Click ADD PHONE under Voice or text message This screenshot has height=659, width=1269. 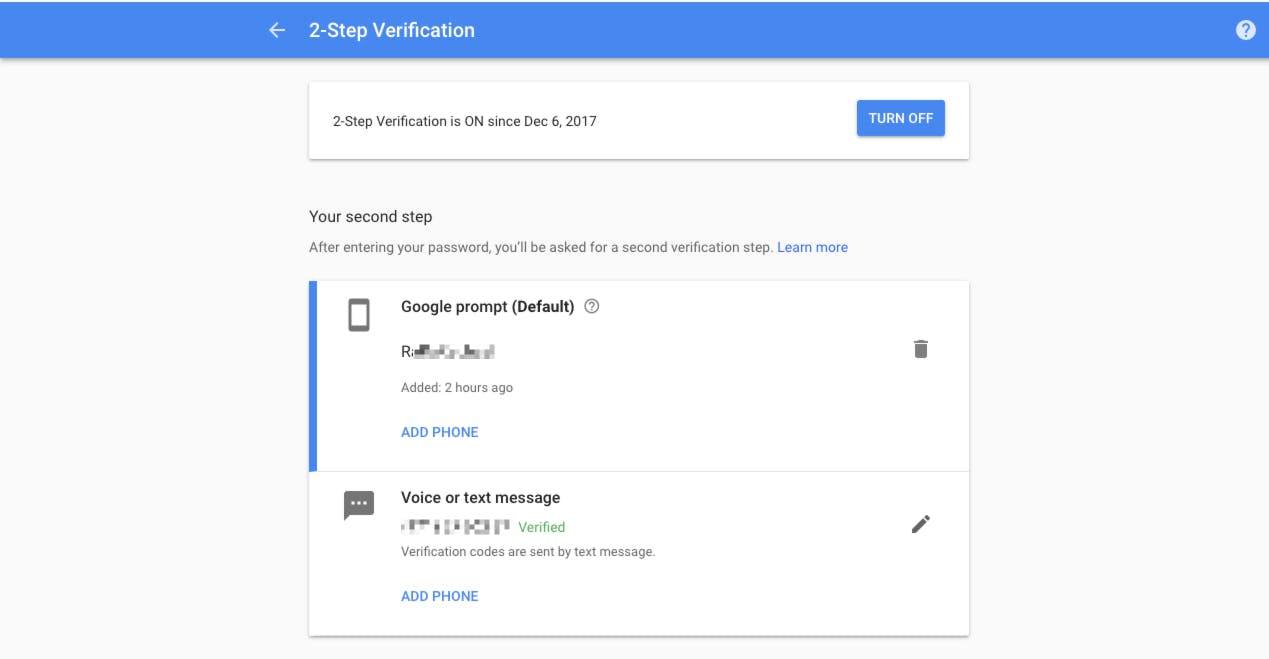(x=439, y=595)
